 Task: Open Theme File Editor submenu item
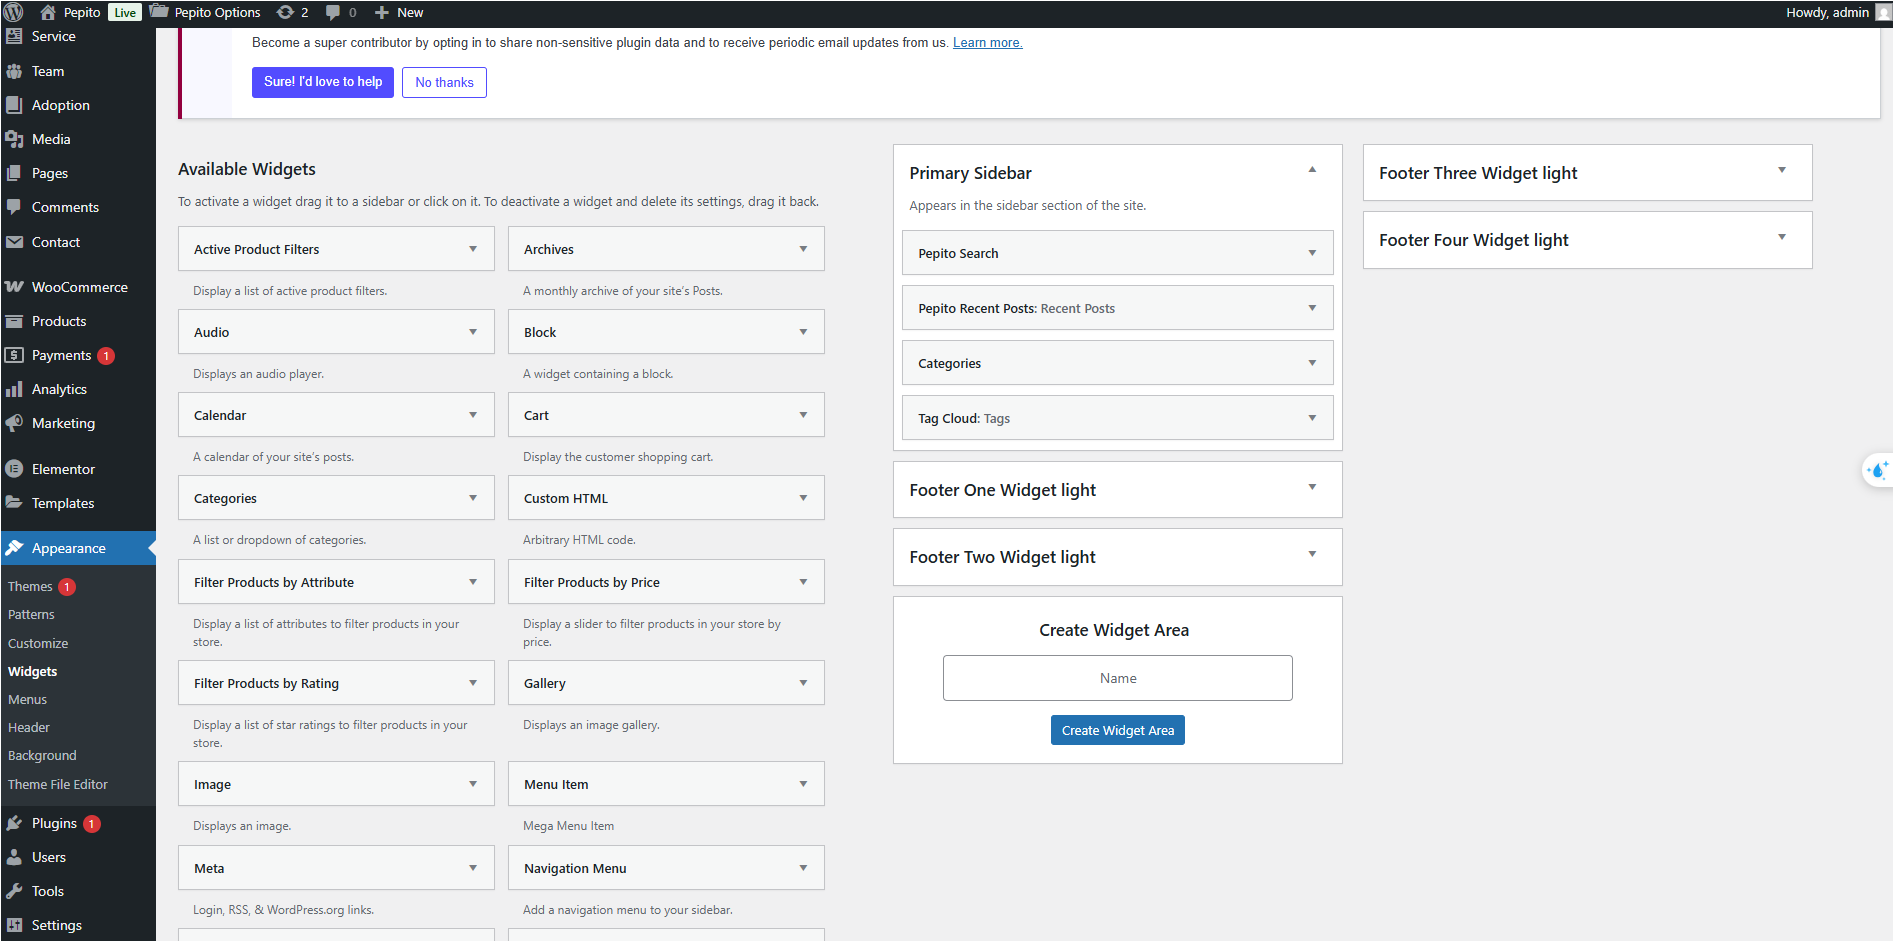(x=58, y=785)
